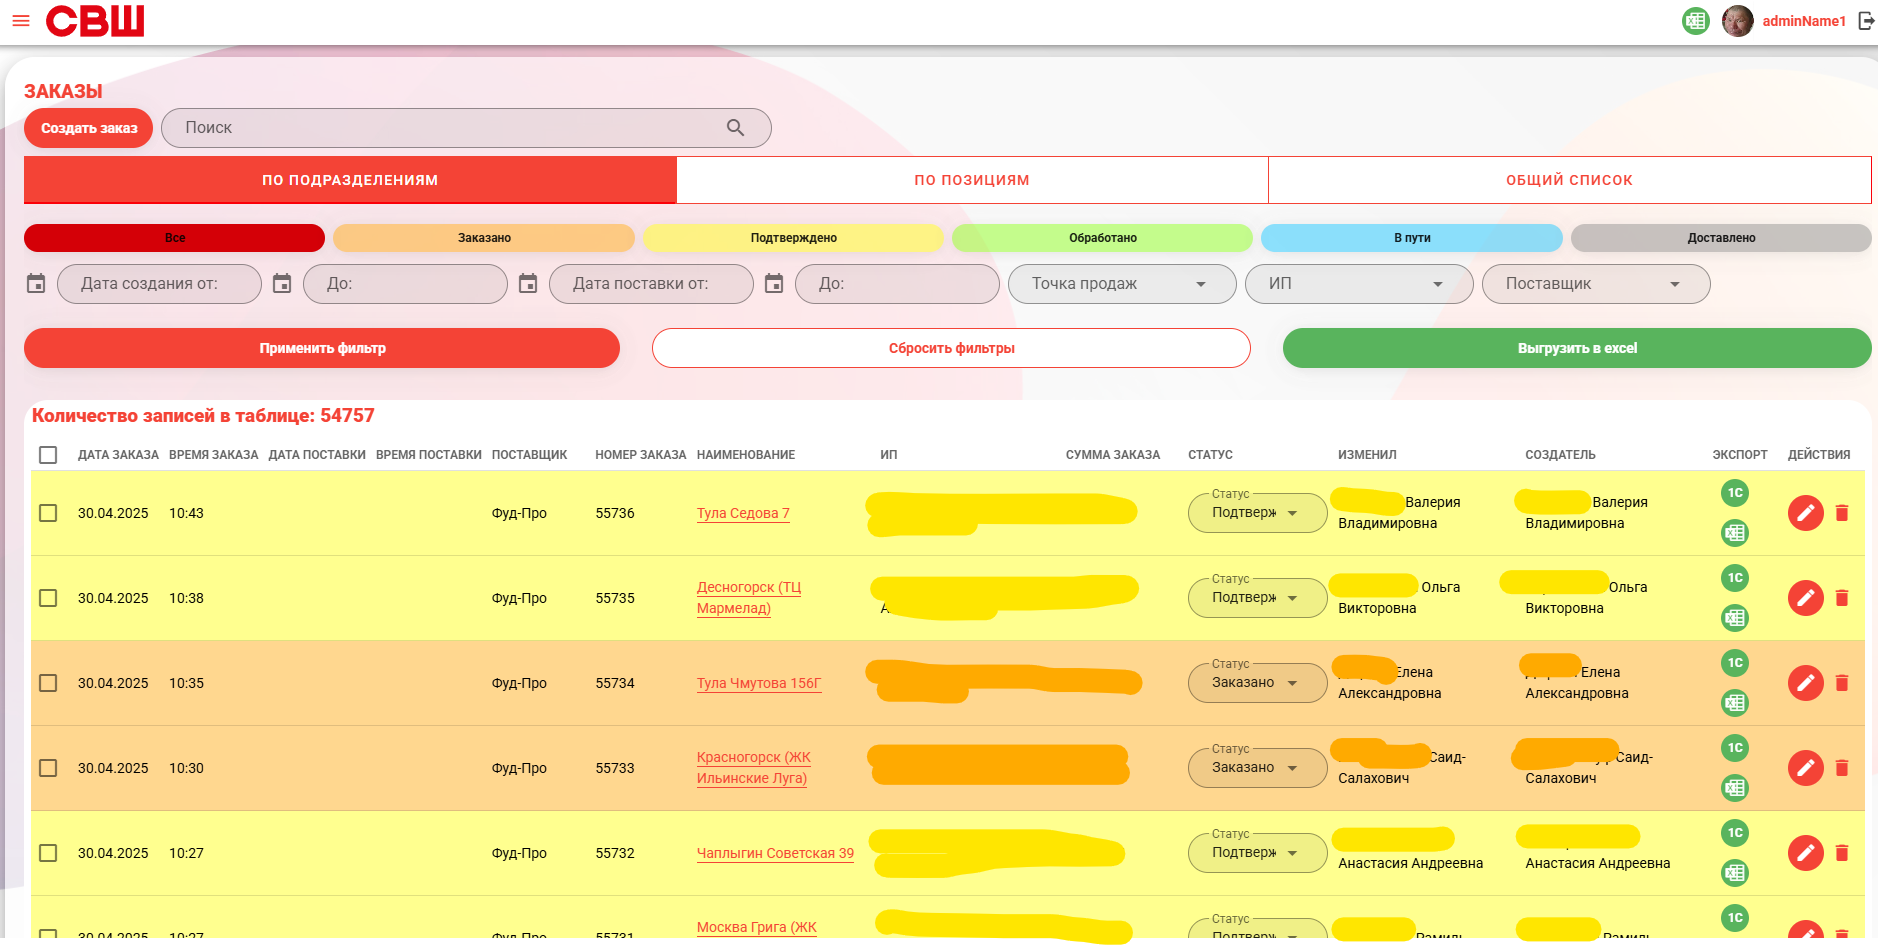
Task: Toggle the select-all checkbox in table header
Action: point(48,455)
